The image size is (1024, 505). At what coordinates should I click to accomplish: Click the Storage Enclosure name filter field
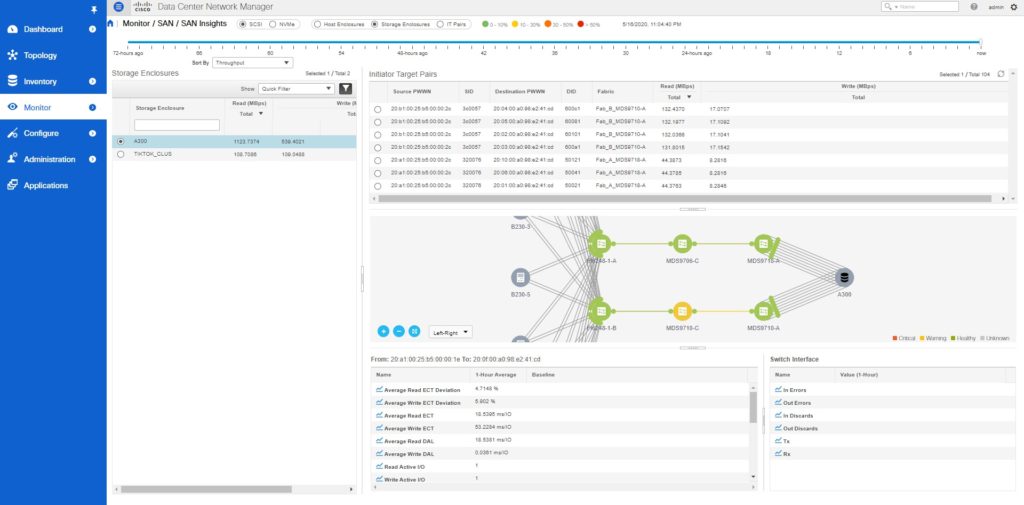point(177,125)
